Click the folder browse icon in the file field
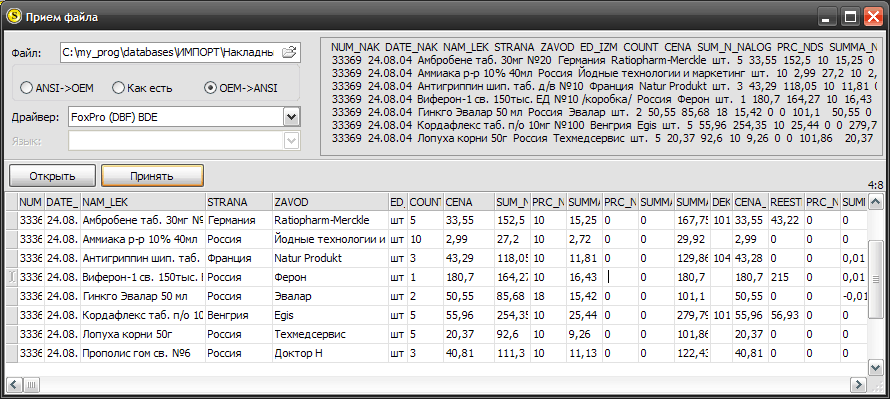The image size is (890, 399). pos(289,53)
